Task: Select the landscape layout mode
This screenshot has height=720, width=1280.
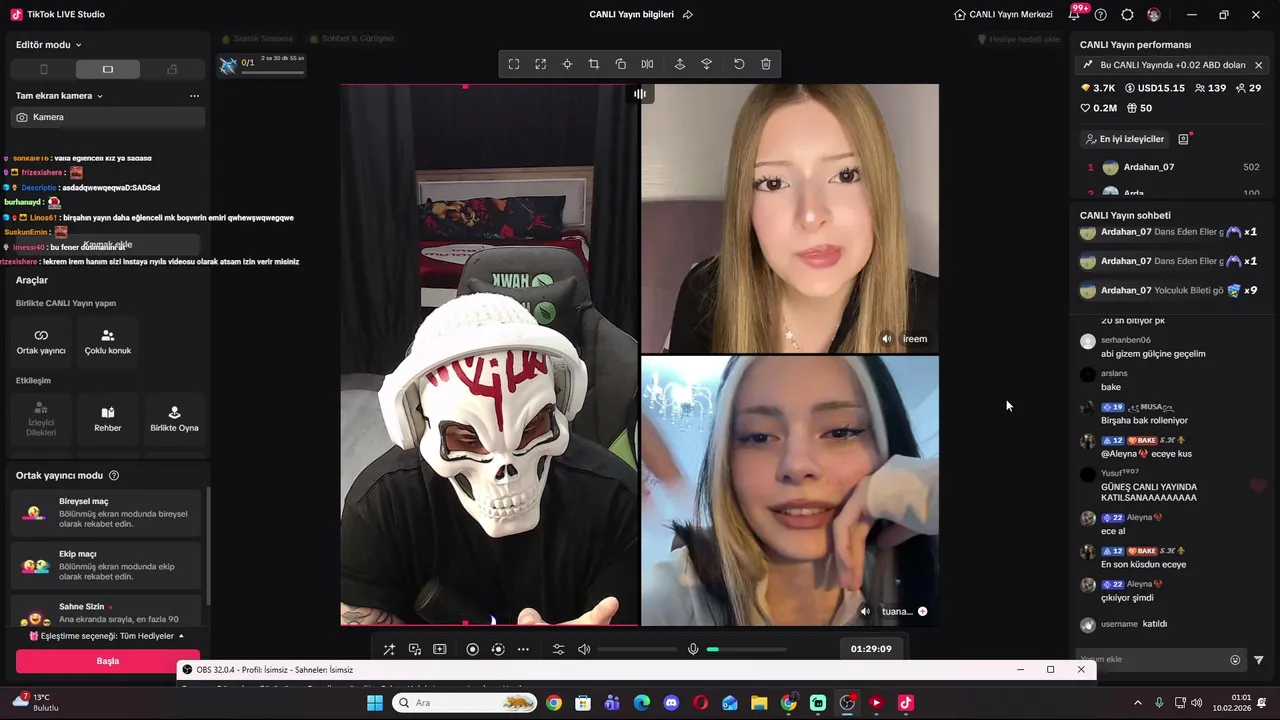Action: click(x=108, y=69)
